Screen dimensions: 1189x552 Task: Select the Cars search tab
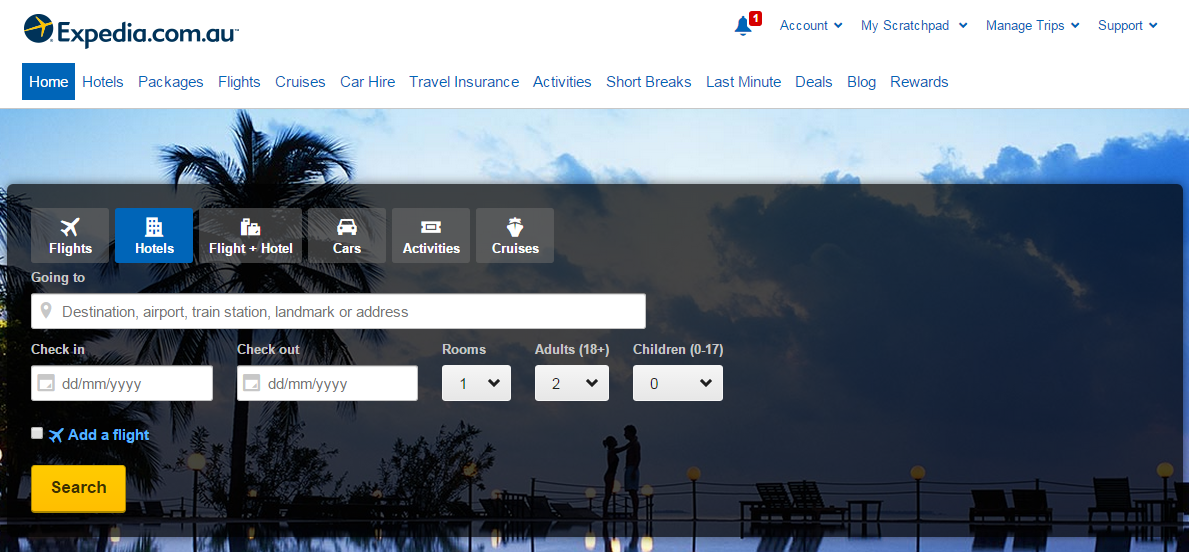[347, 236]
